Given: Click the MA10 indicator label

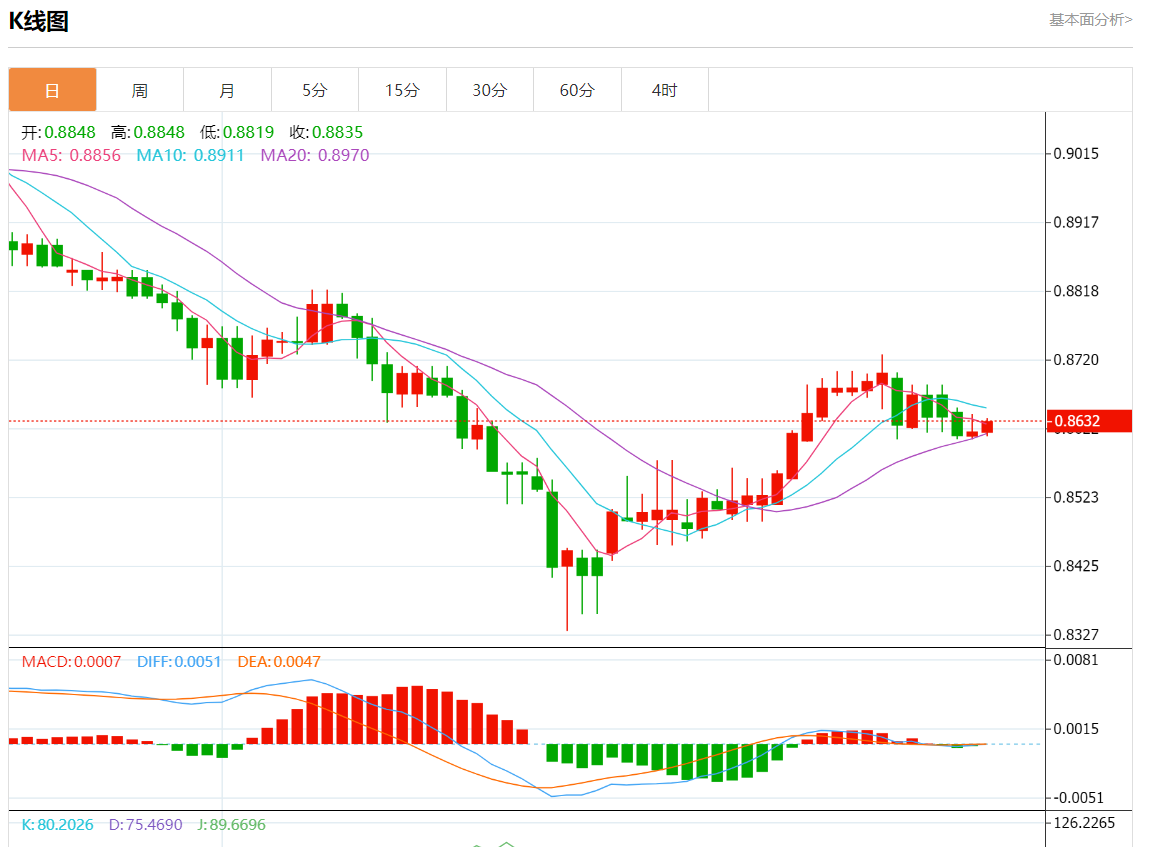Looking at the screenshot, I should point(190,155).
